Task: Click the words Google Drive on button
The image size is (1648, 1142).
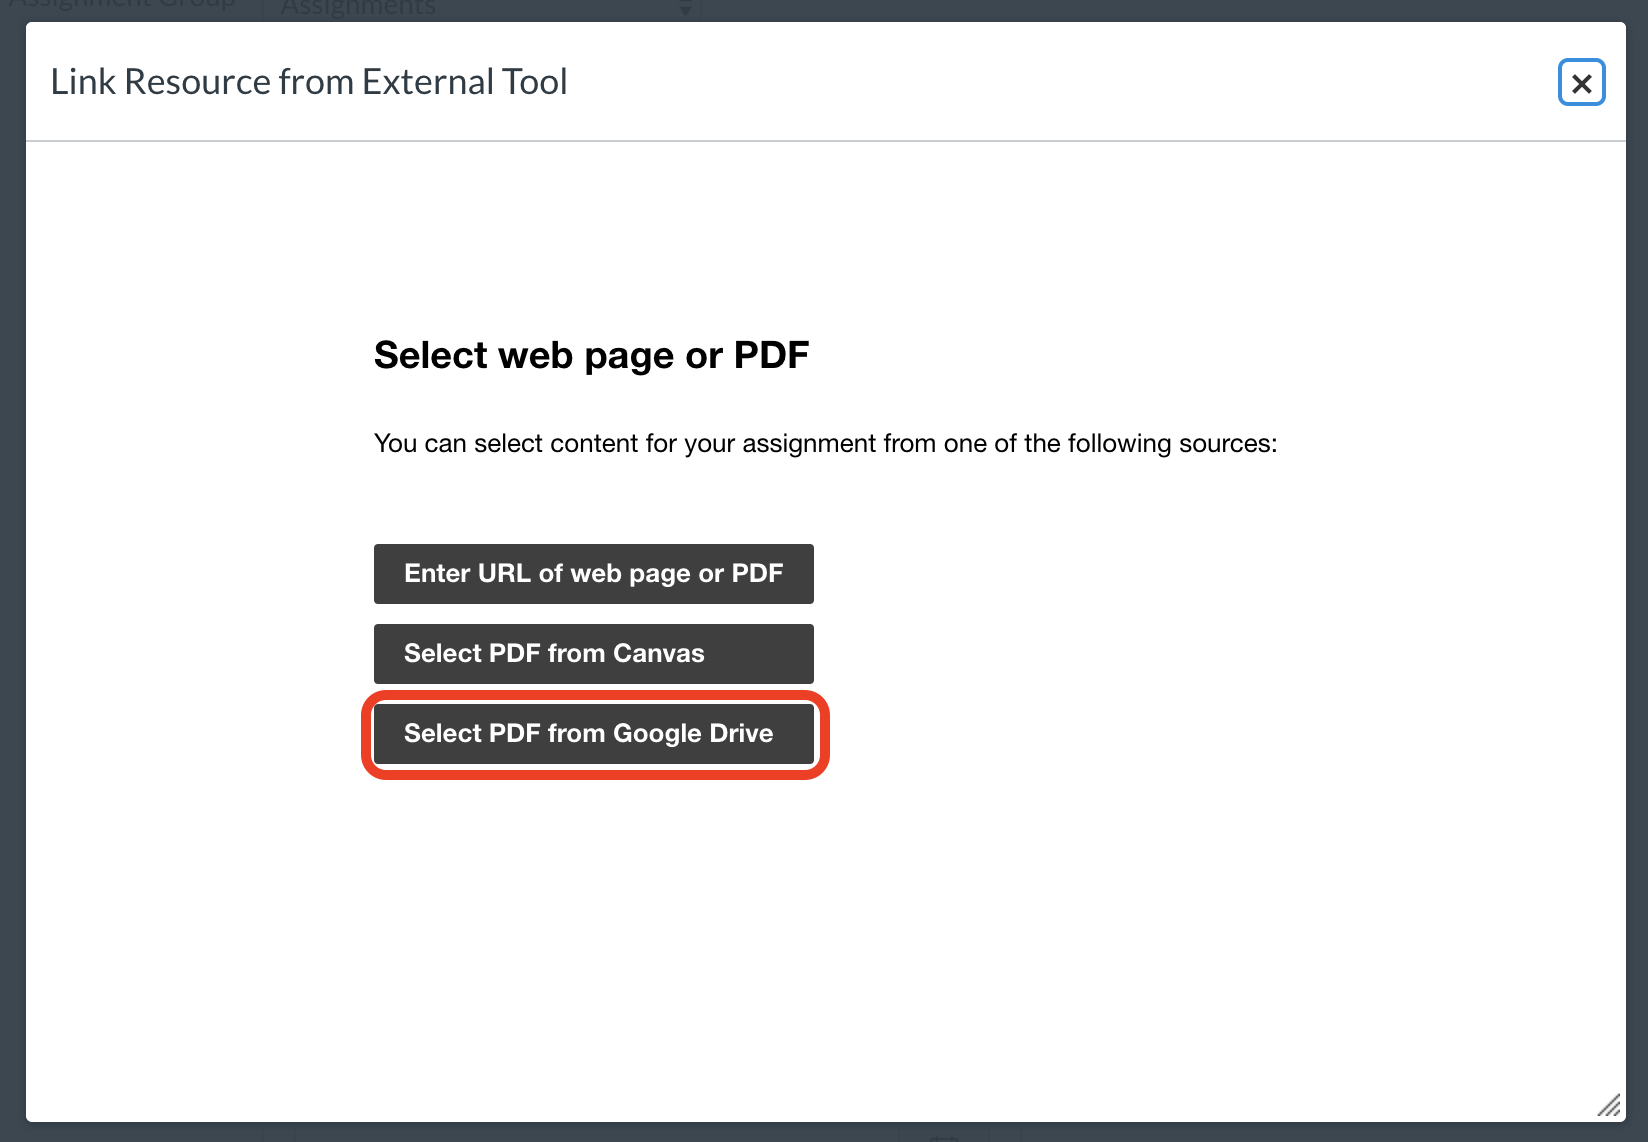Action: (x=693, y=734)
